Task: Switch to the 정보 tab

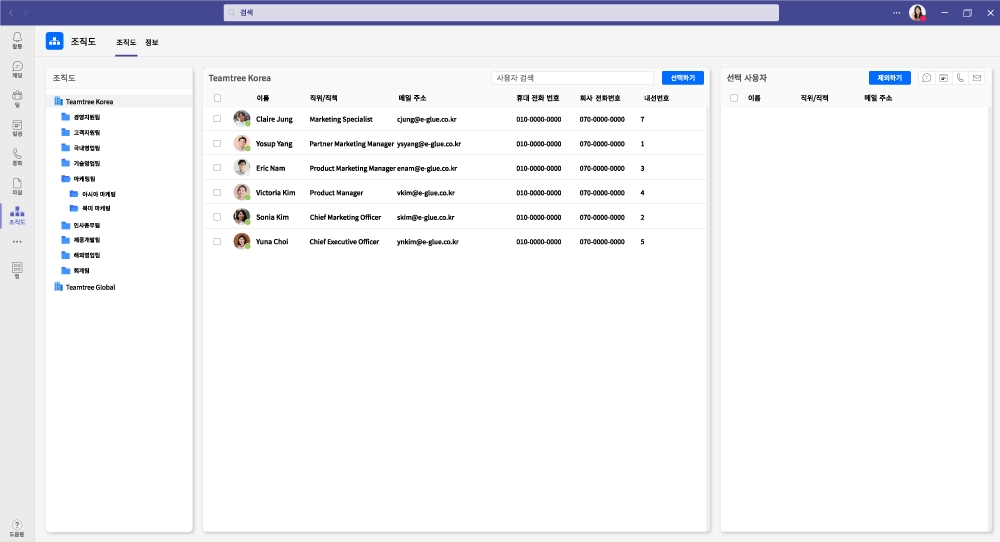Action: pyautogui.click(x=152, y=42)
